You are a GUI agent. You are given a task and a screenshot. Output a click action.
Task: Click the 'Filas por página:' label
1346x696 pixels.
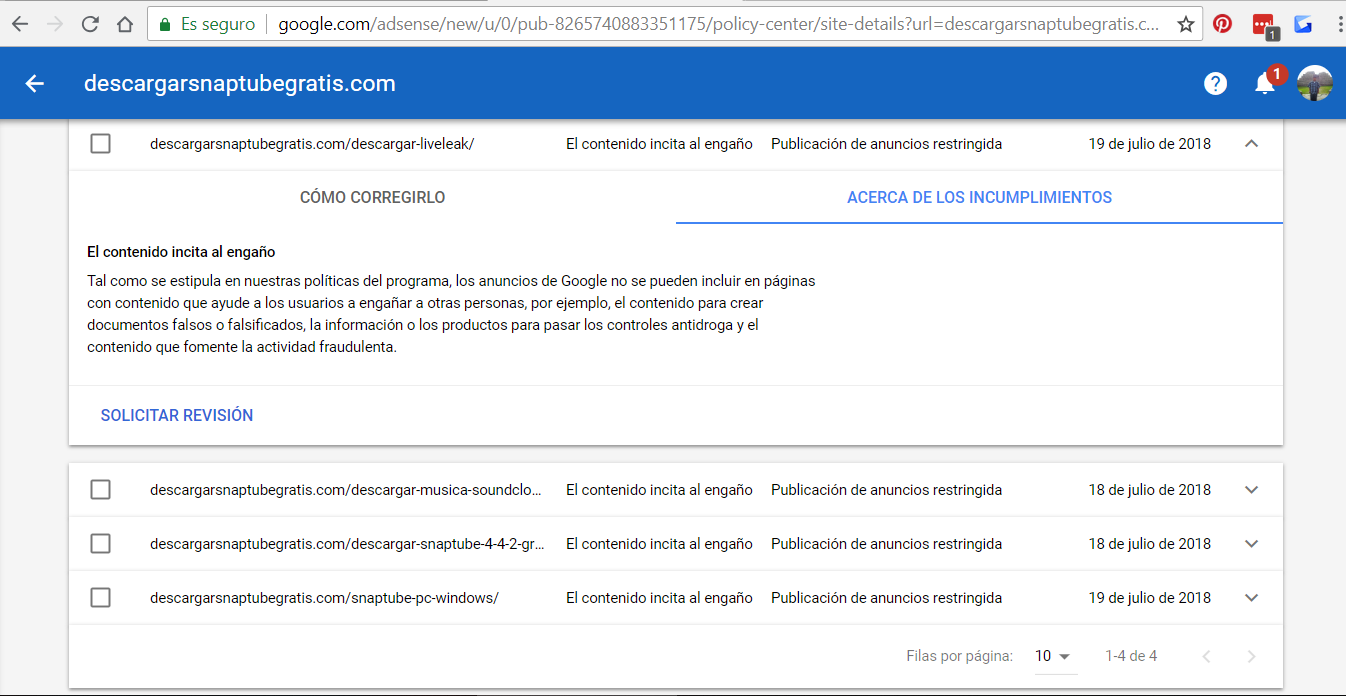coord(960,657)
